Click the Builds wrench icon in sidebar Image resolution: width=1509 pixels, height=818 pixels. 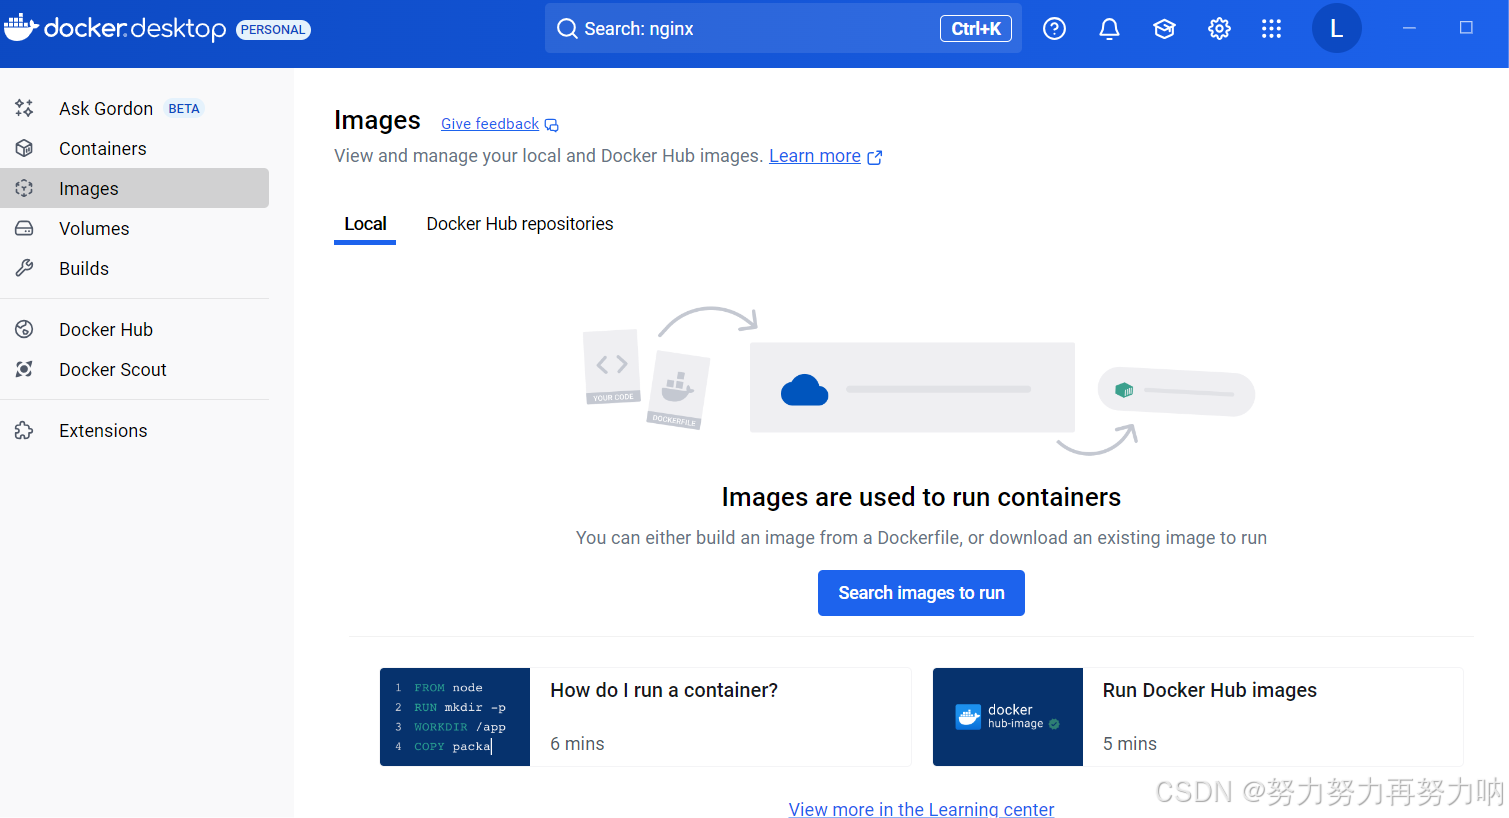[24, 268]
